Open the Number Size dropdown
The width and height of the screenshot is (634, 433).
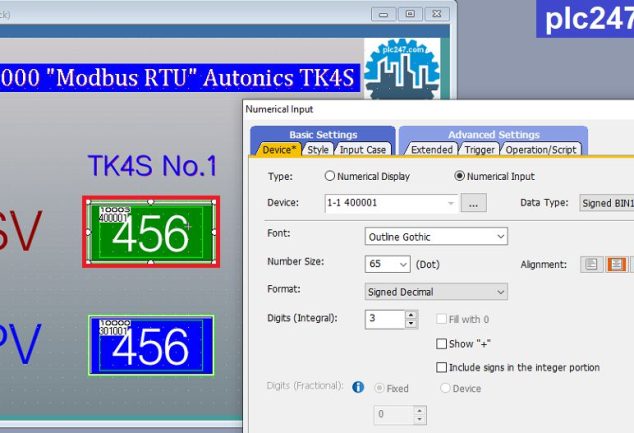point(387,264)
